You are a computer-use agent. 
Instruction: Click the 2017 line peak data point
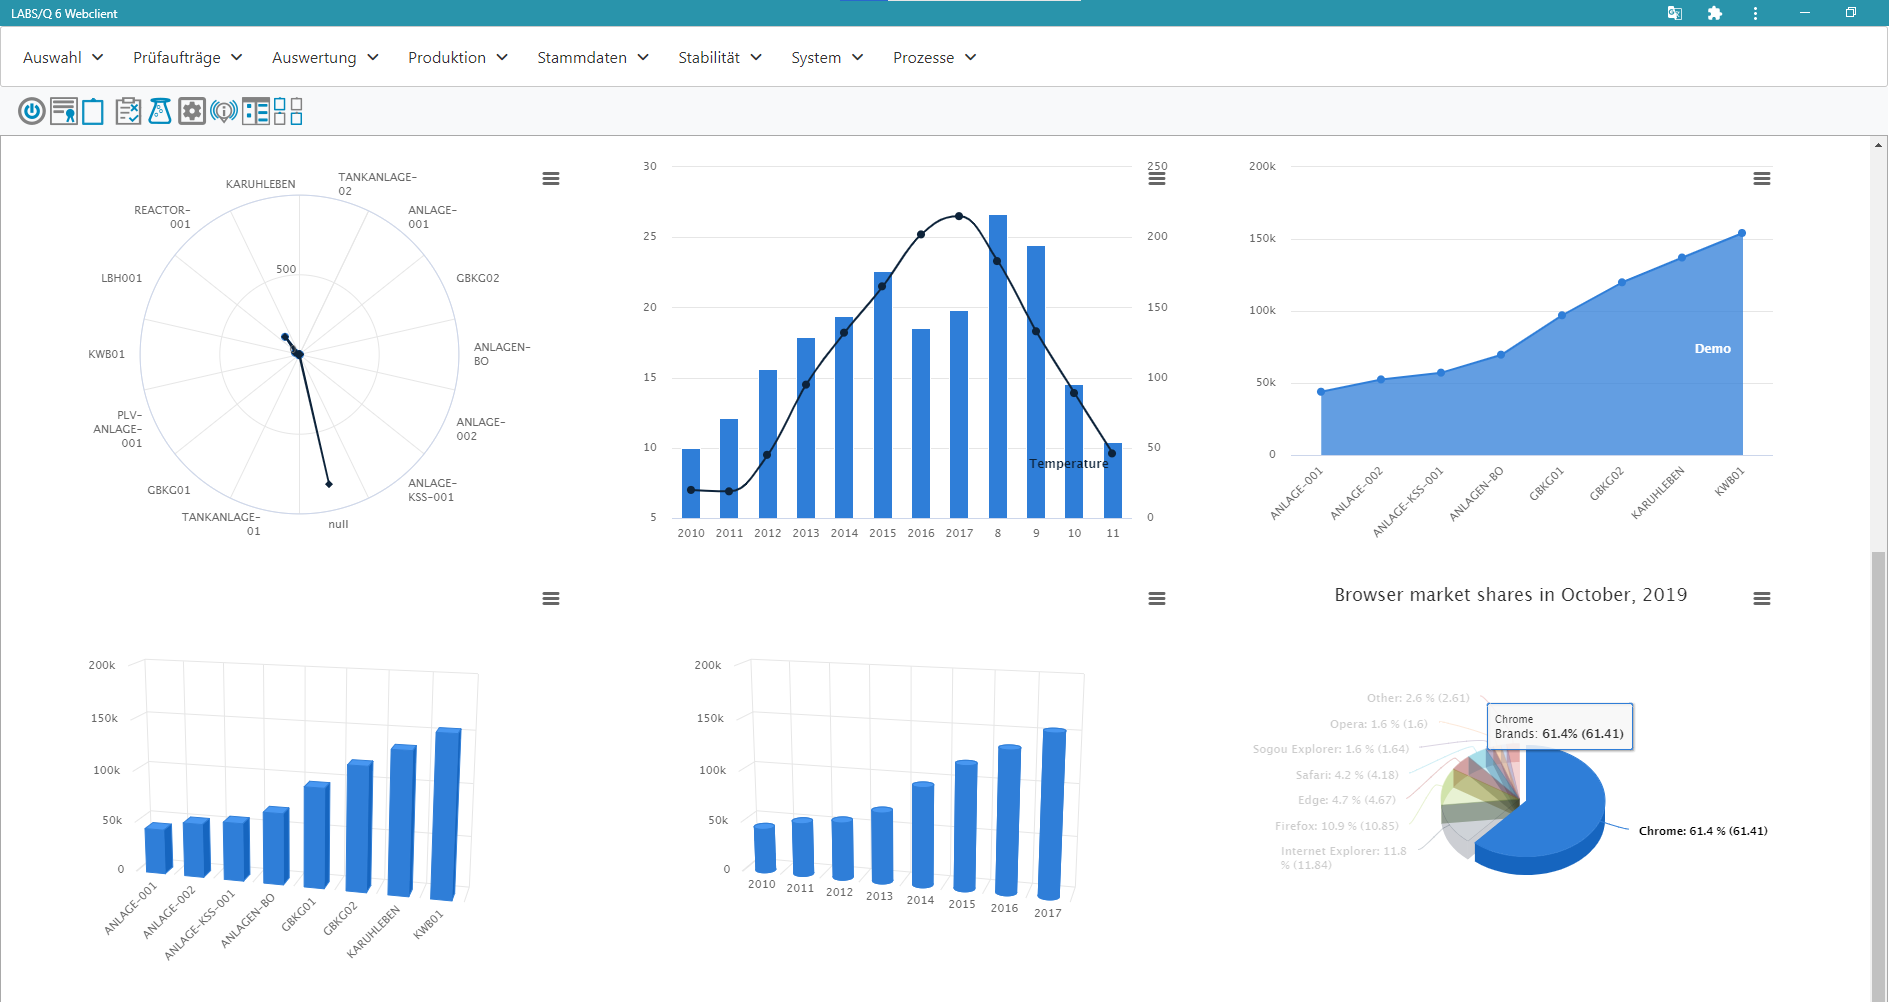(x=959, y=216)
